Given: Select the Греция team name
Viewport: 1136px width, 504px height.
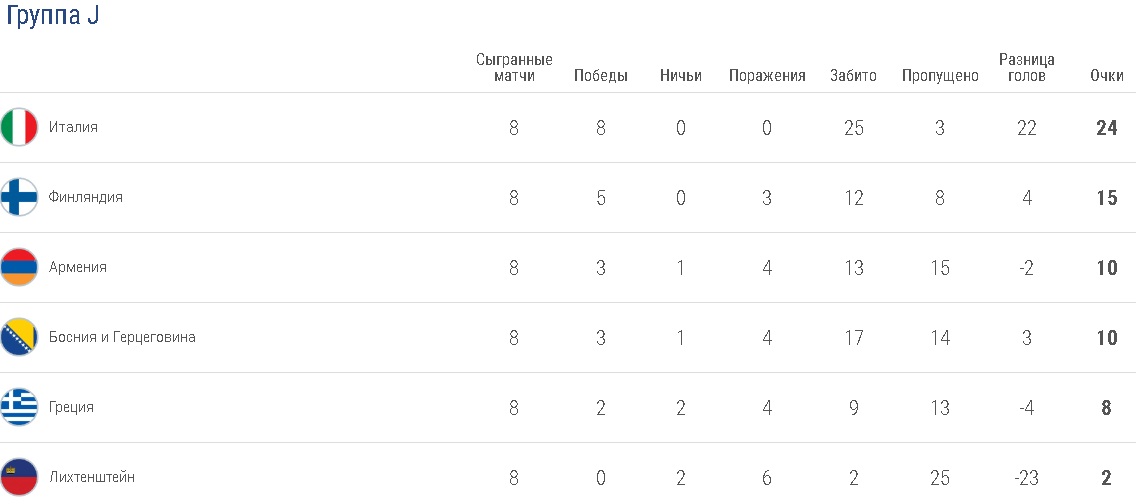Looking at the screenshot, I should click(x=72, y=408).
